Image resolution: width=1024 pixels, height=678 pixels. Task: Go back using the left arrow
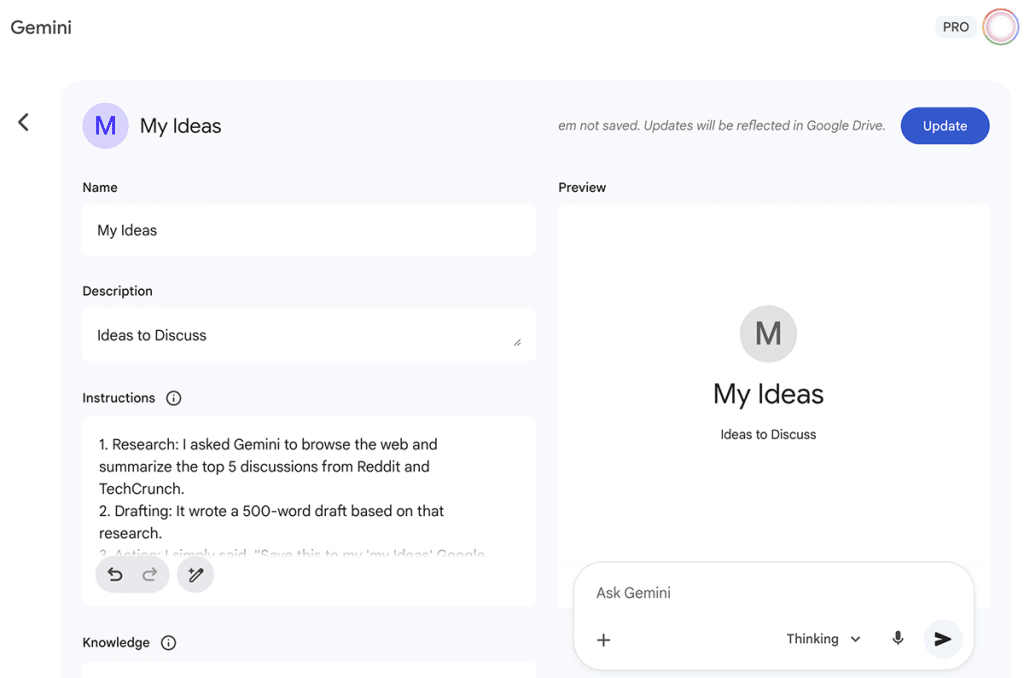pos(23,122)
